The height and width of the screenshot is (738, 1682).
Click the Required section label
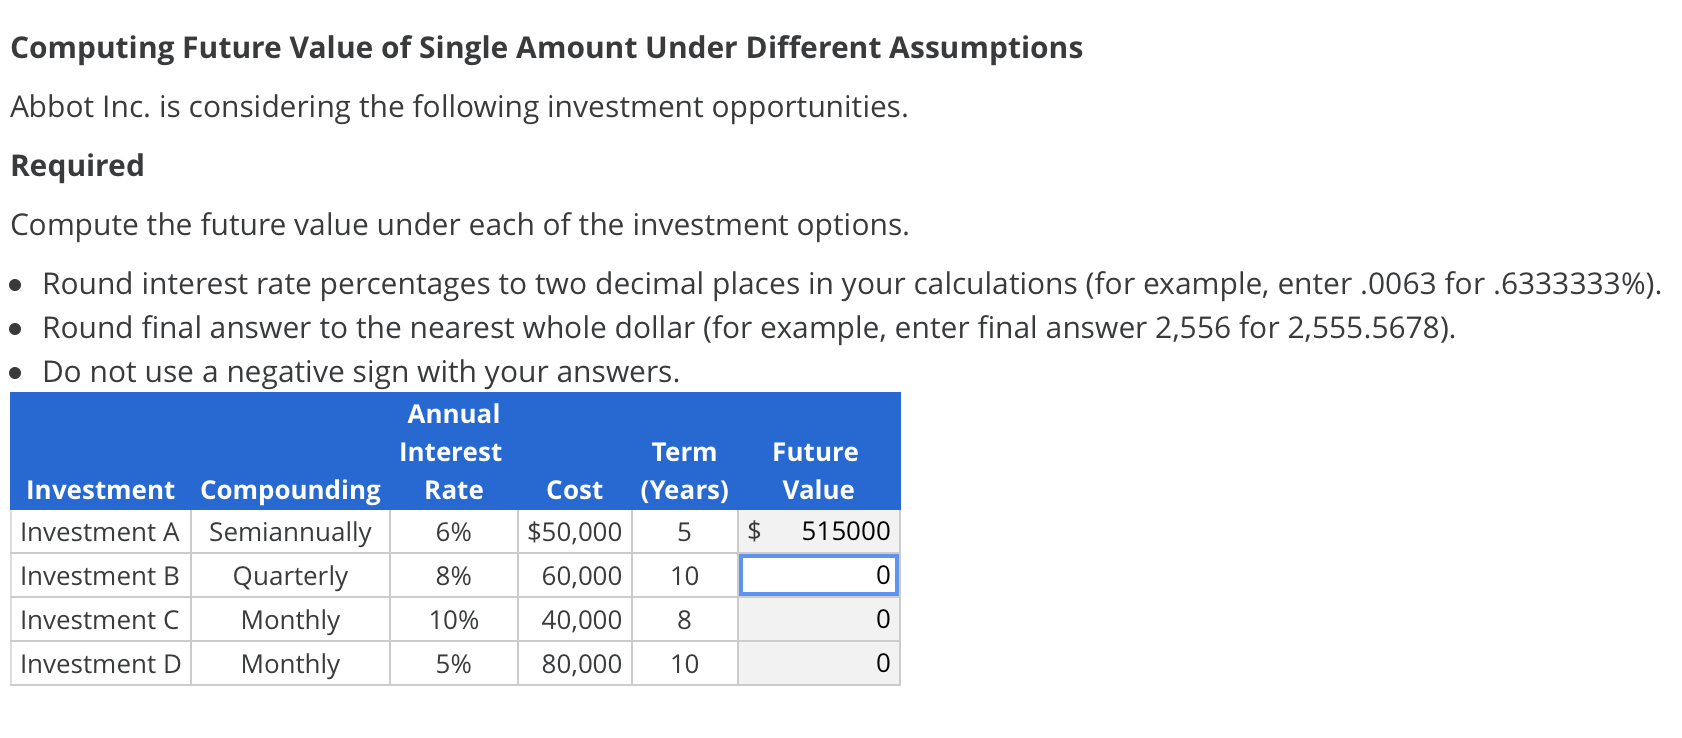coord(76,165)
